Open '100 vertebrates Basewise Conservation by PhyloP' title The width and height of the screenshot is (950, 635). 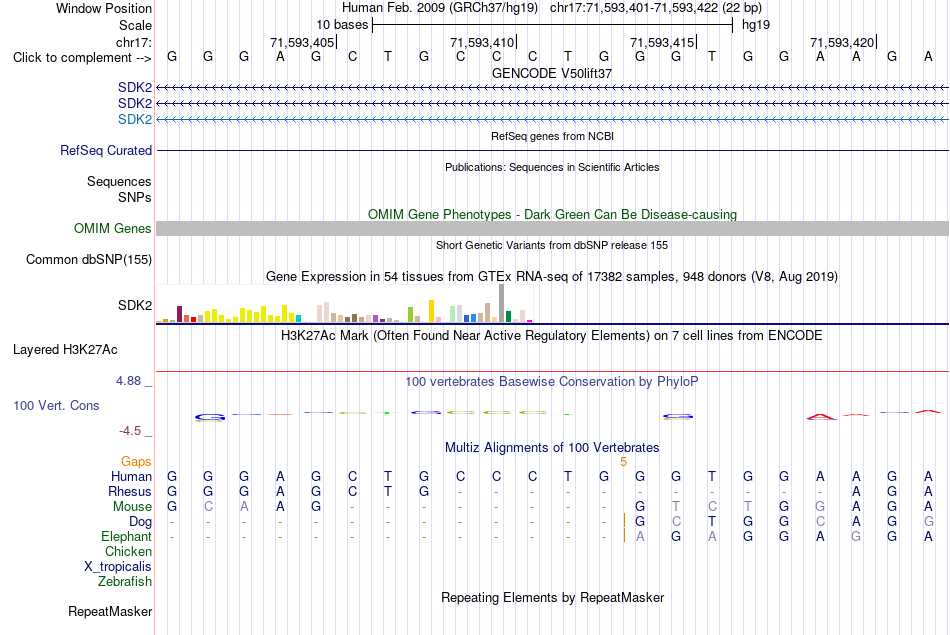point(552,382)
